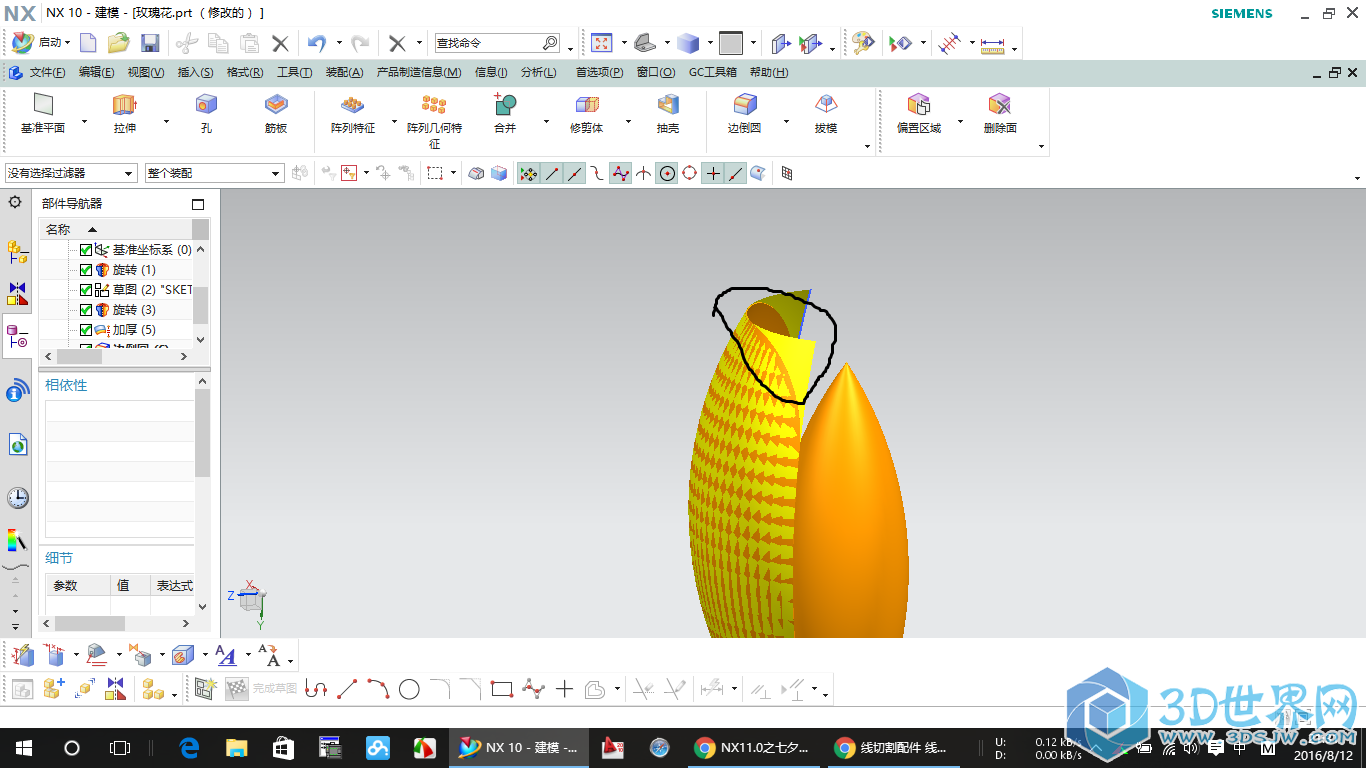1366x768 pixels.
Task: Open the 启动 application dropdown
Action: [x=41, y=43]
